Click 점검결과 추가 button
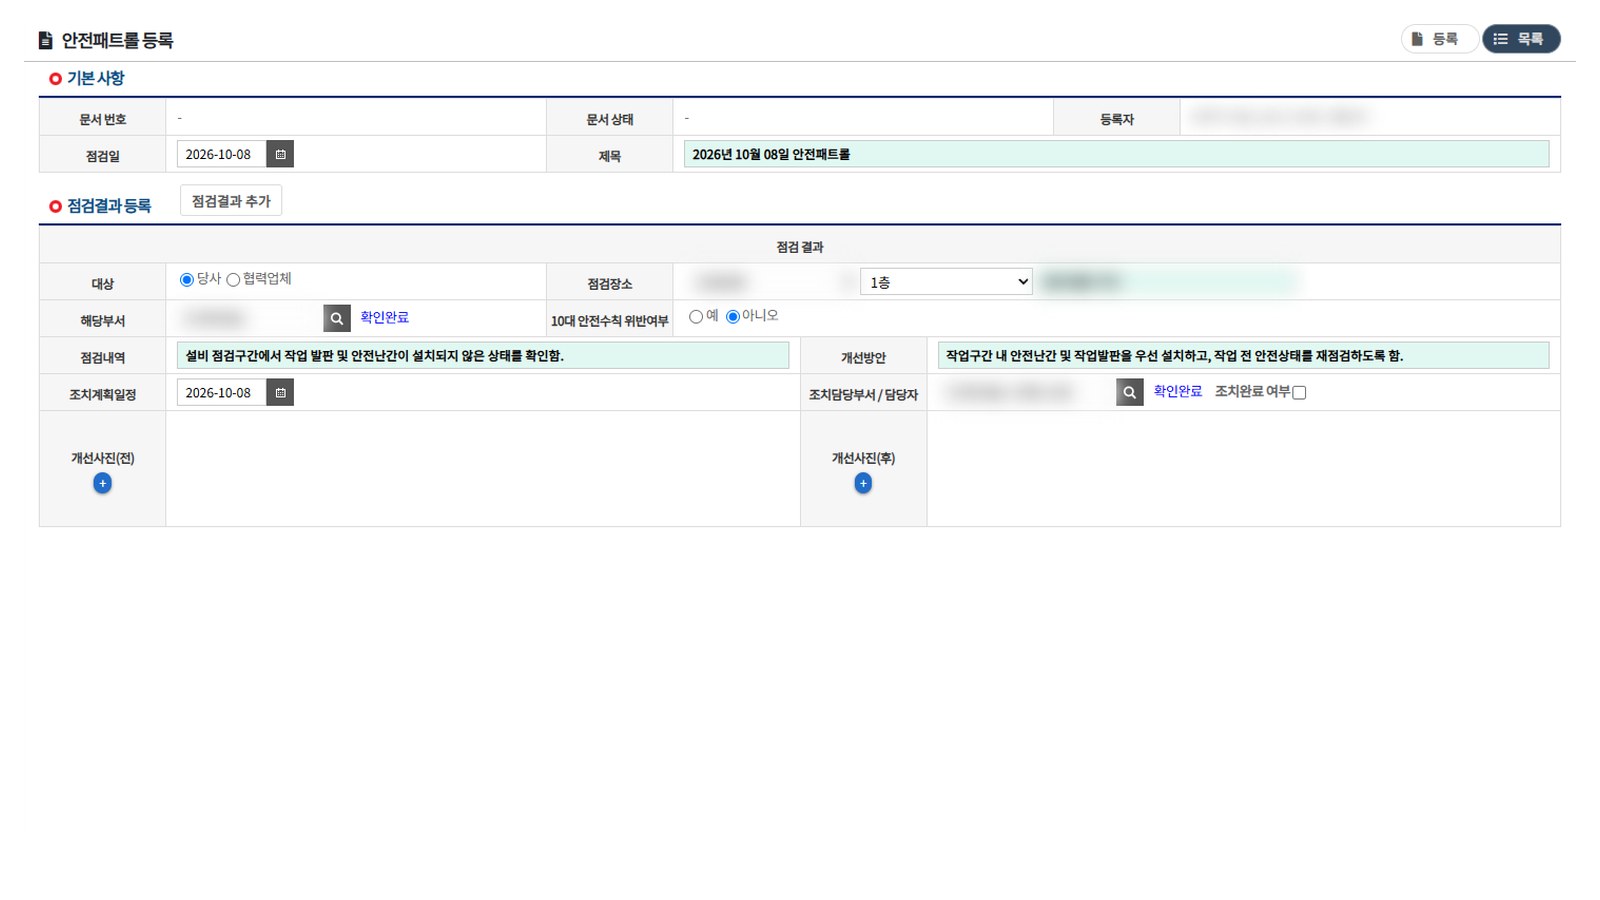This screenshot has height=900, width=1600. coord(231,201)
